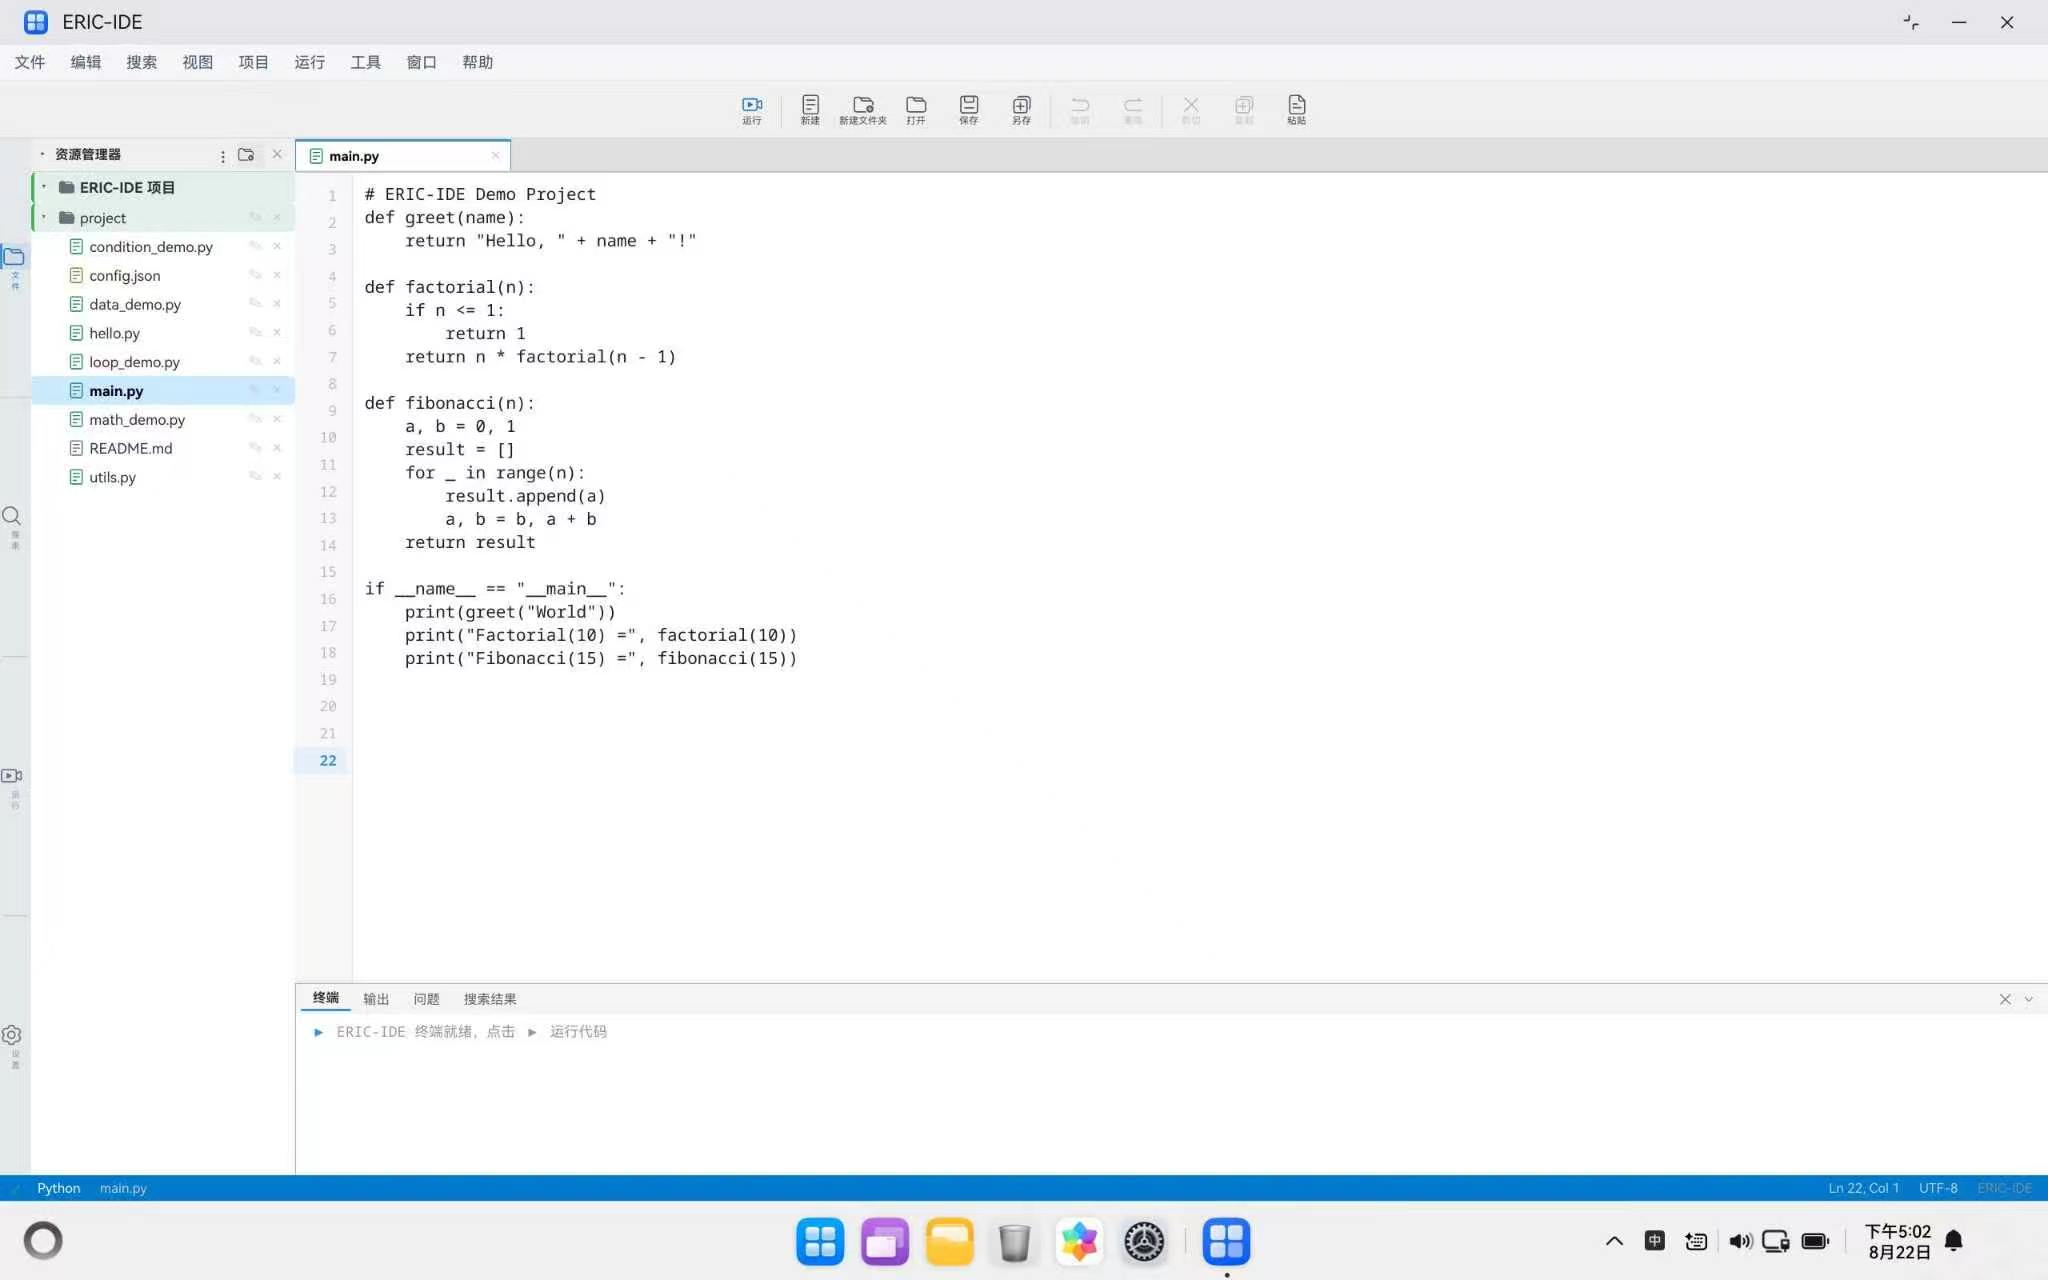
Task: Open the volume control in system tray
Action: click(x=1740, y=1241)
